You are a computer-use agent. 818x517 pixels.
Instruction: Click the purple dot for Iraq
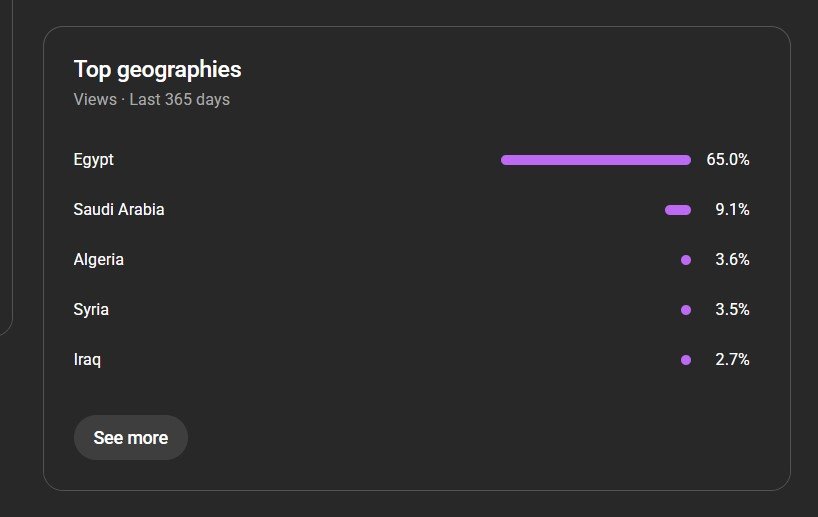[686, 360]
